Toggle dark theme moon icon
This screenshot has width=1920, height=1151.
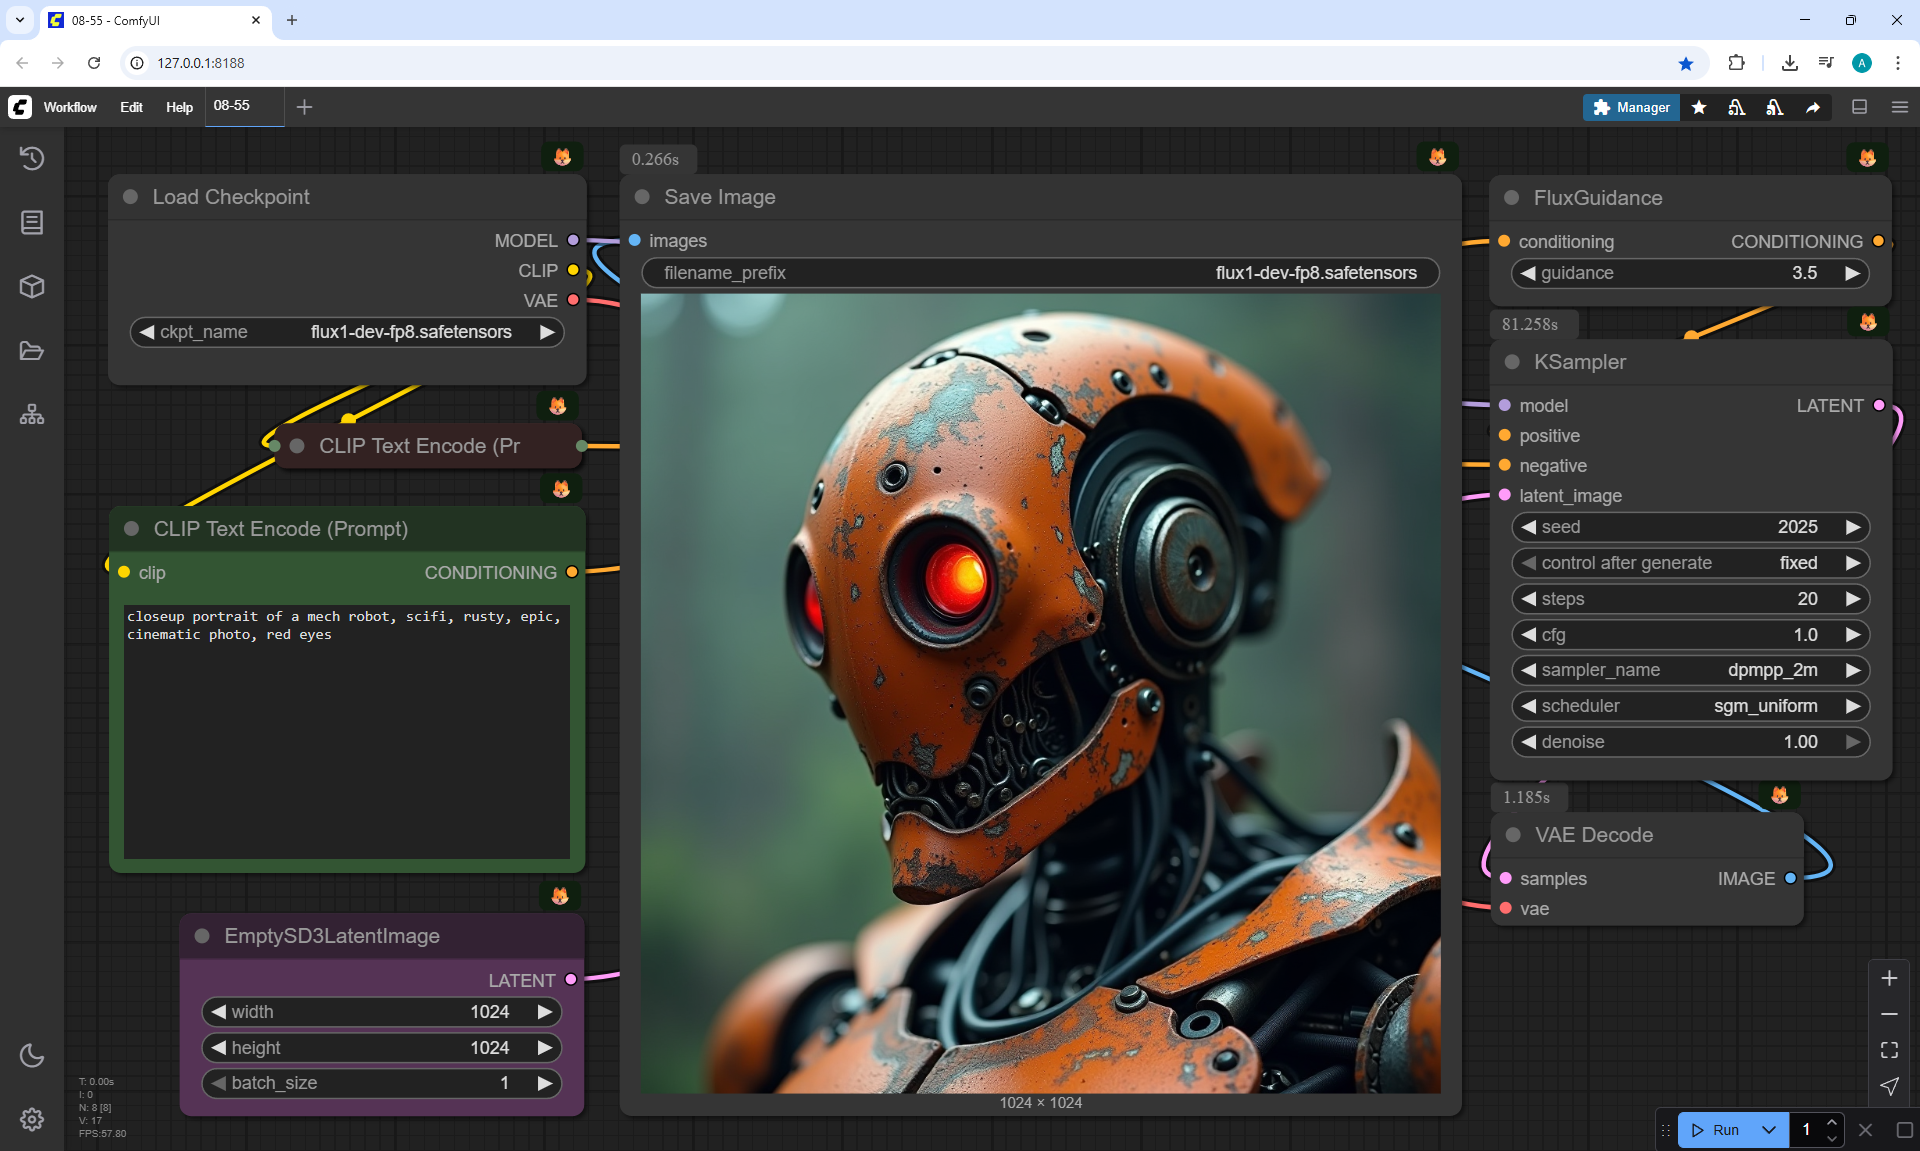tap(32, 1055)
